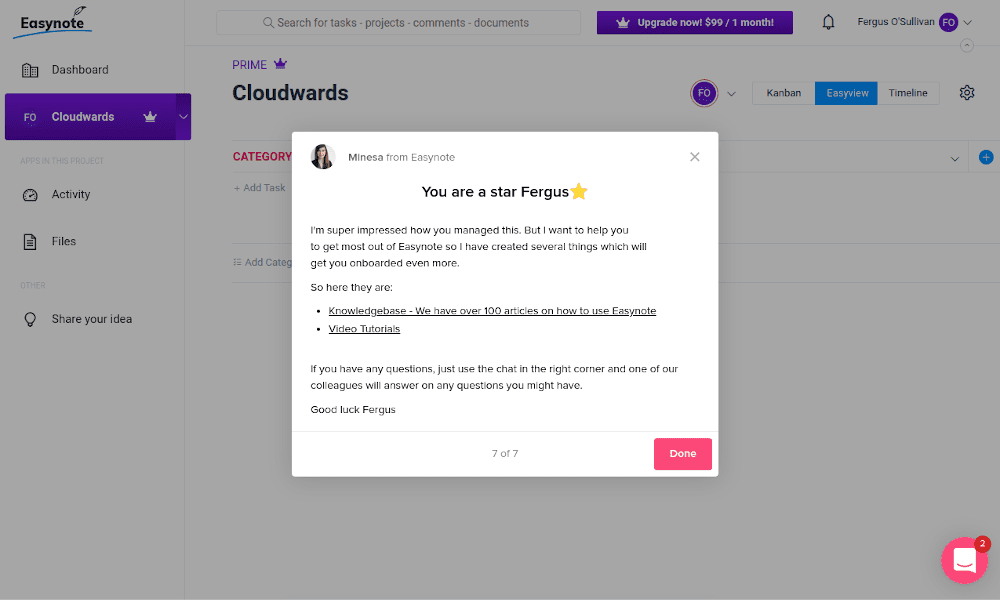This screenshot has height=600, width=1000.
Task: Close the onboarding dialog with X
Action: (x=695, y=157)
